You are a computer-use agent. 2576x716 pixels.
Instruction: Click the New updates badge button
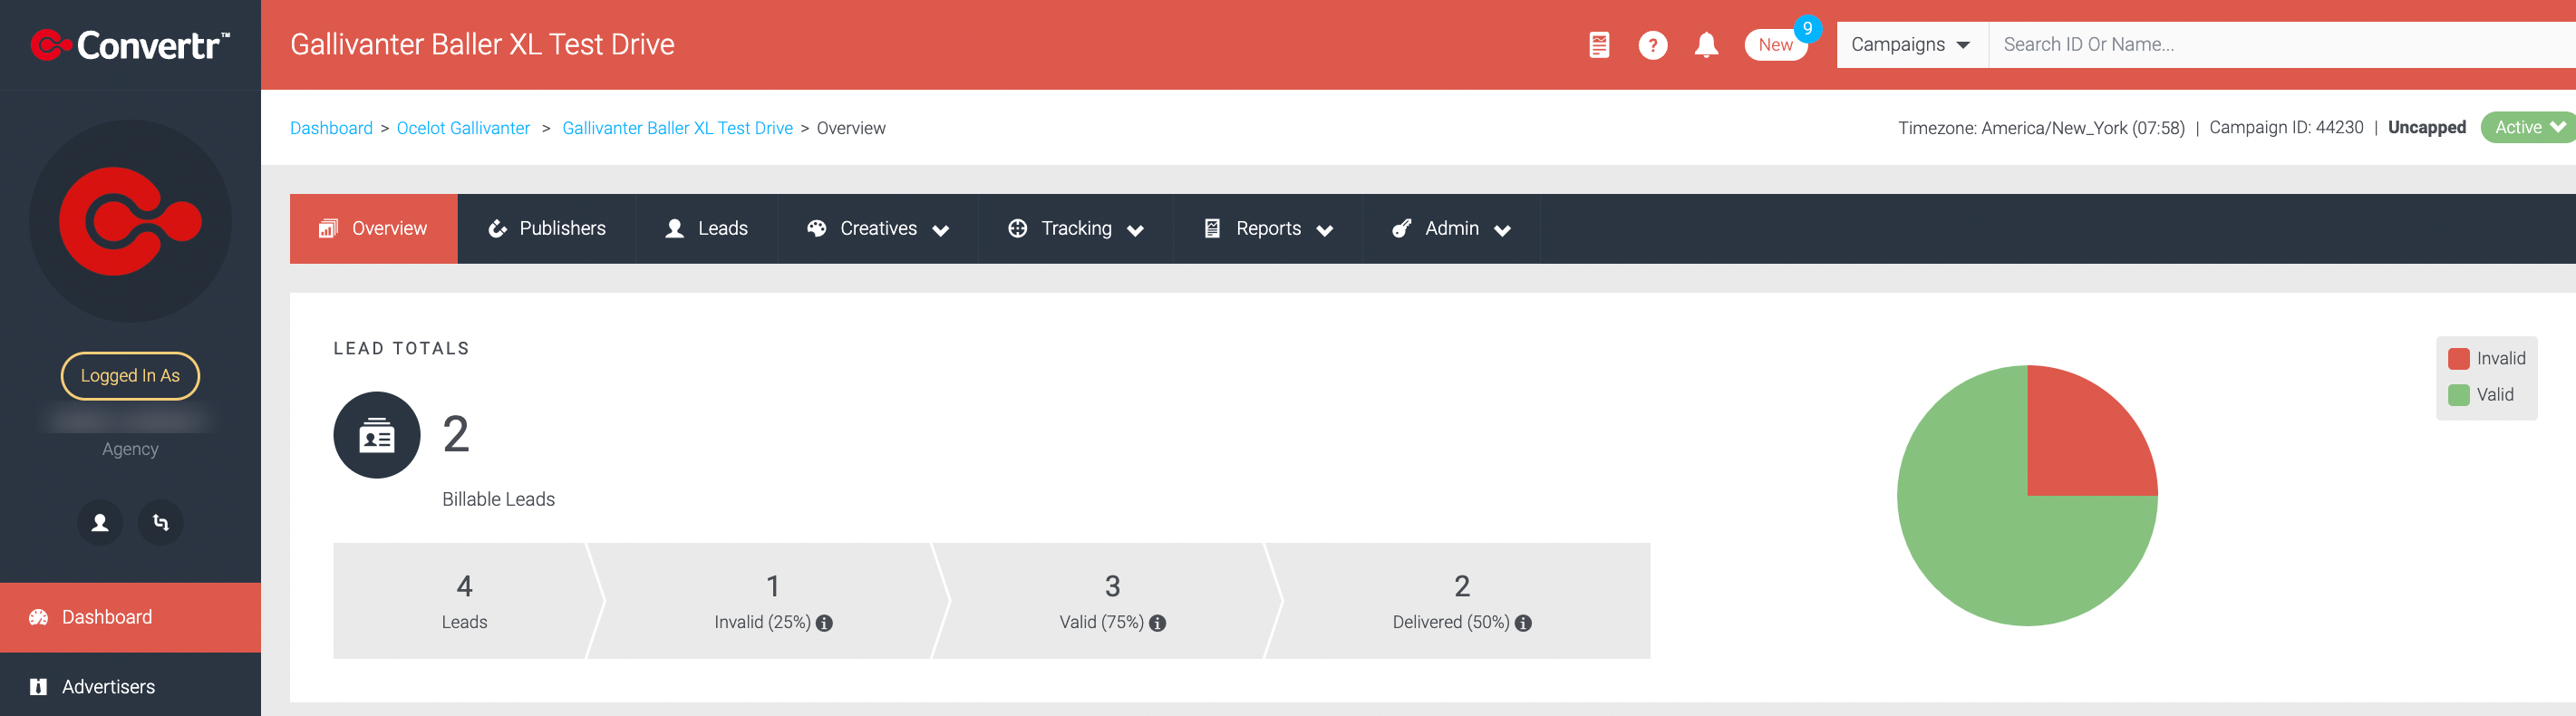tap(1775, 45)
